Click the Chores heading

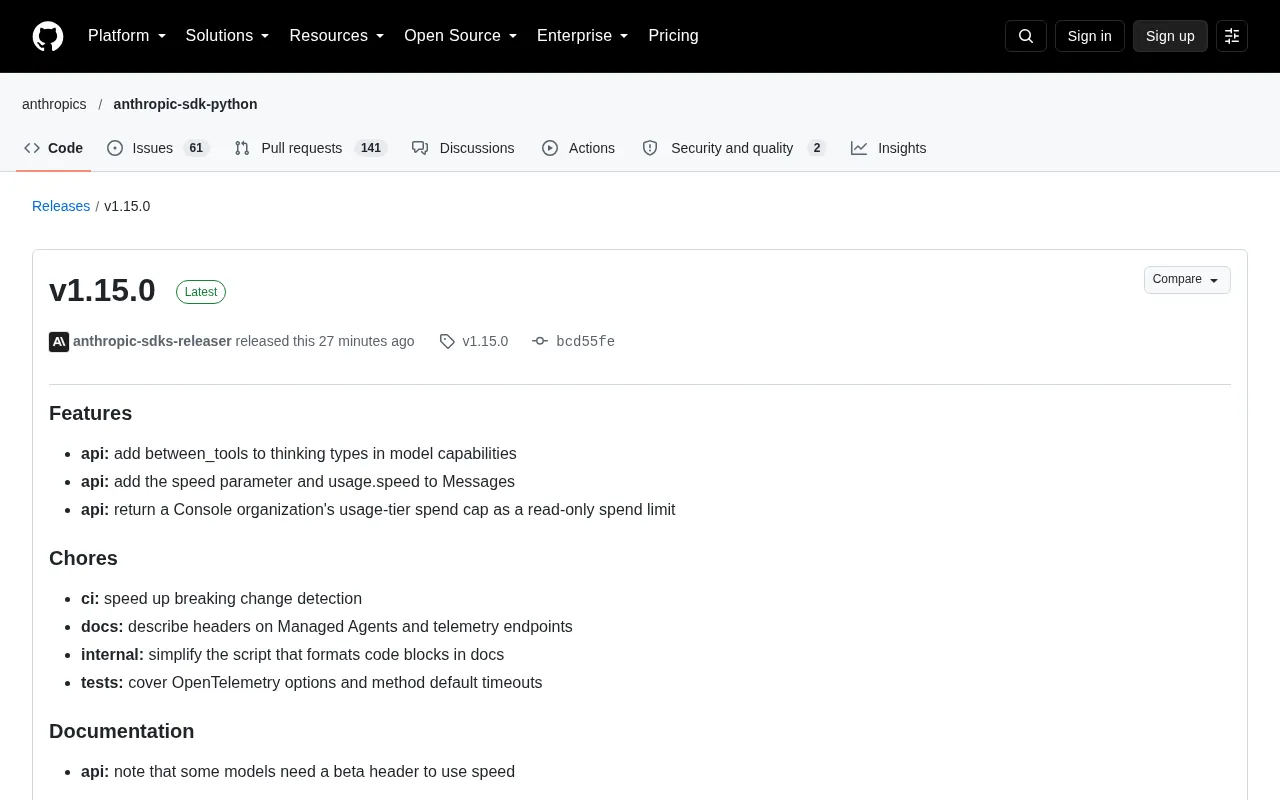coord(83,559)
